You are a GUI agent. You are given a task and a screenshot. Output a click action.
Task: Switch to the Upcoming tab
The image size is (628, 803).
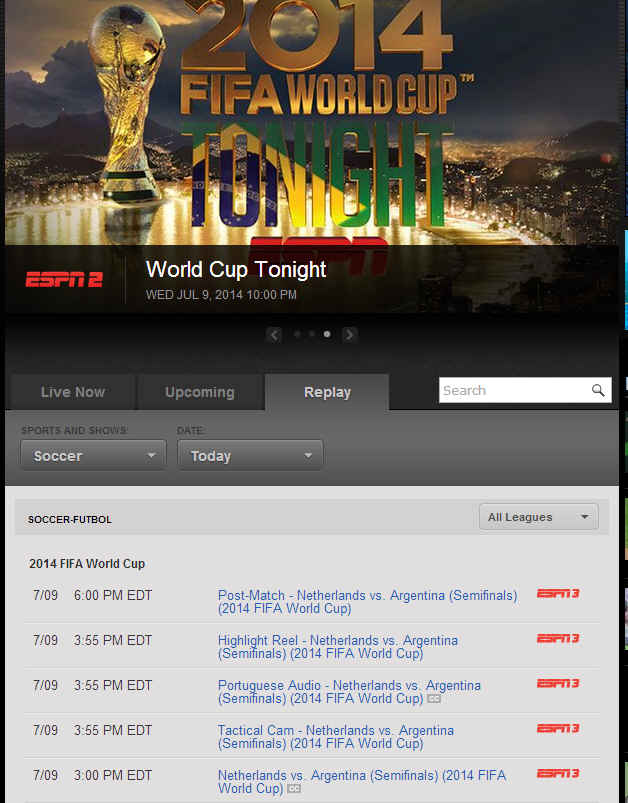pyautogui.click(x=200, y=392)
